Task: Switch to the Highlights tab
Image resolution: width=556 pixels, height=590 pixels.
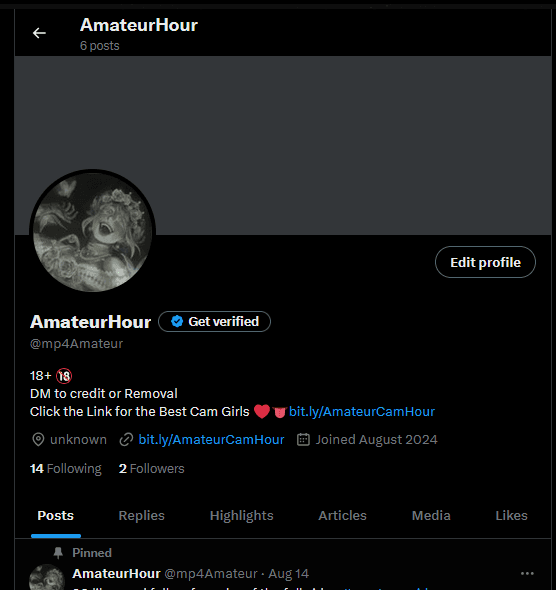Action: pyautogui.click(x=242, y=515)
